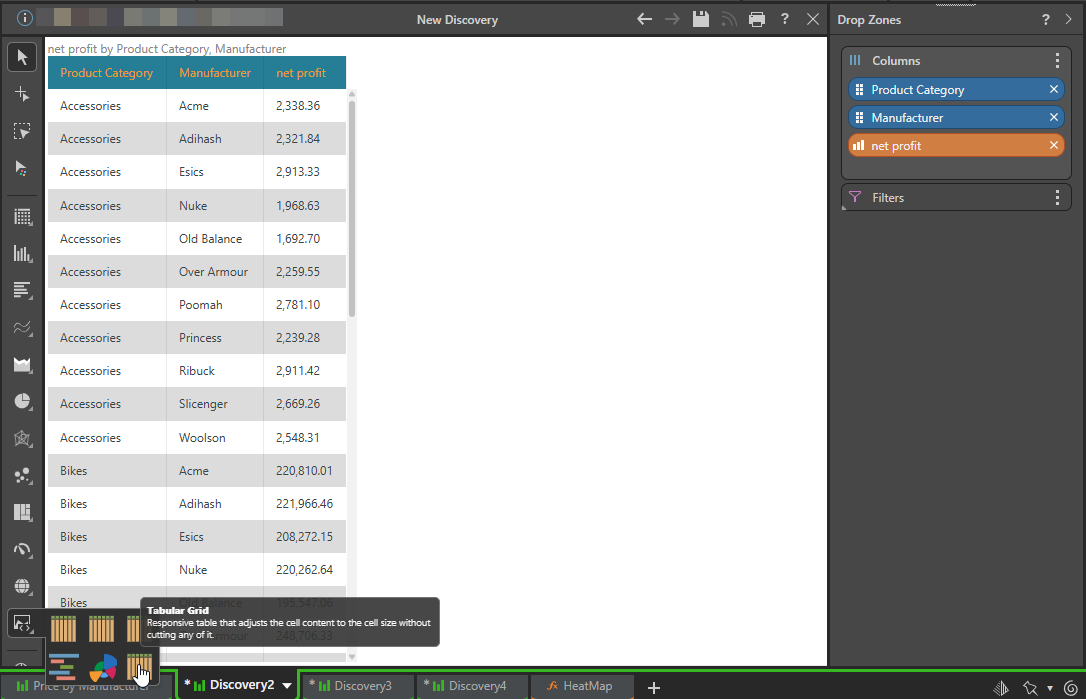Open the area chart visualization type
The width and height of the screenshot is (1086, 699).
(22, 364)
